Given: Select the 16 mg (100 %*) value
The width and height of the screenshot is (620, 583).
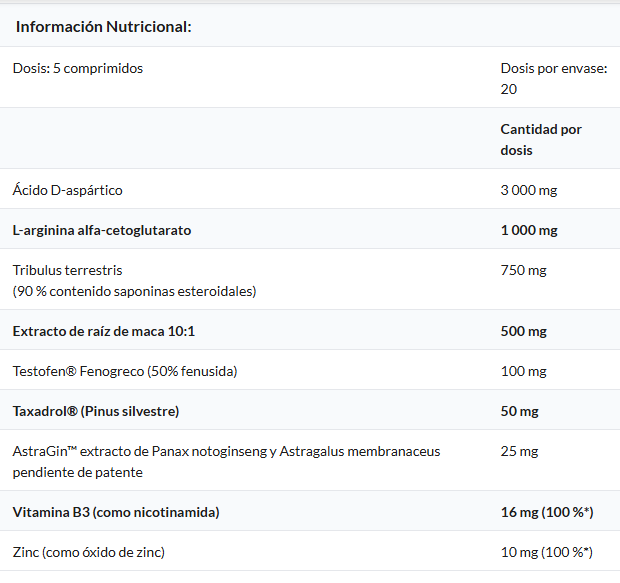Looking at the screenshot, I should tap(547, 512).
